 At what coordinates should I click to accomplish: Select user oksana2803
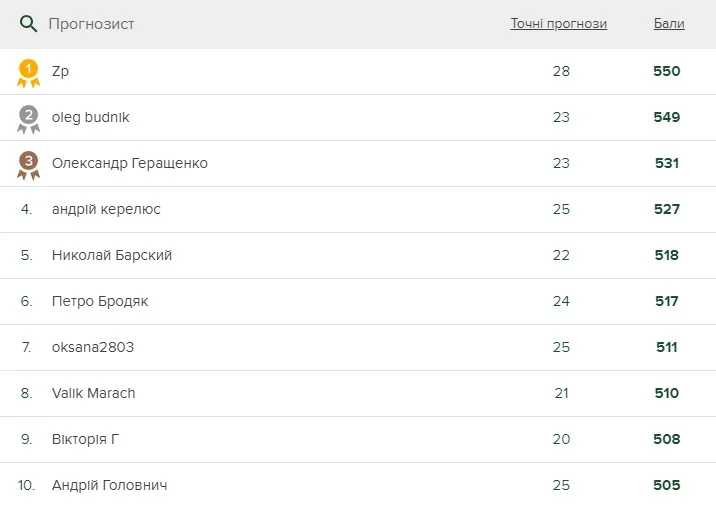click(x=93, y=348)
